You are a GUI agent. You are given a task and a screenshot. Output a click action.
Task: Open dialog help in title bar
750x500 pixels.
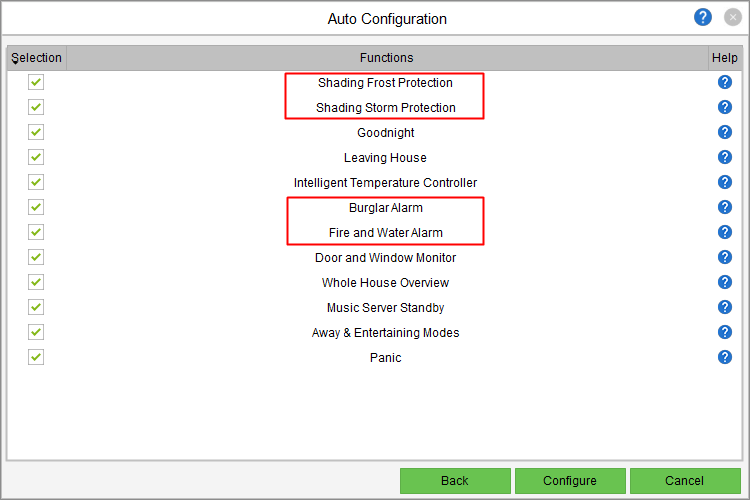coord(703,17)
